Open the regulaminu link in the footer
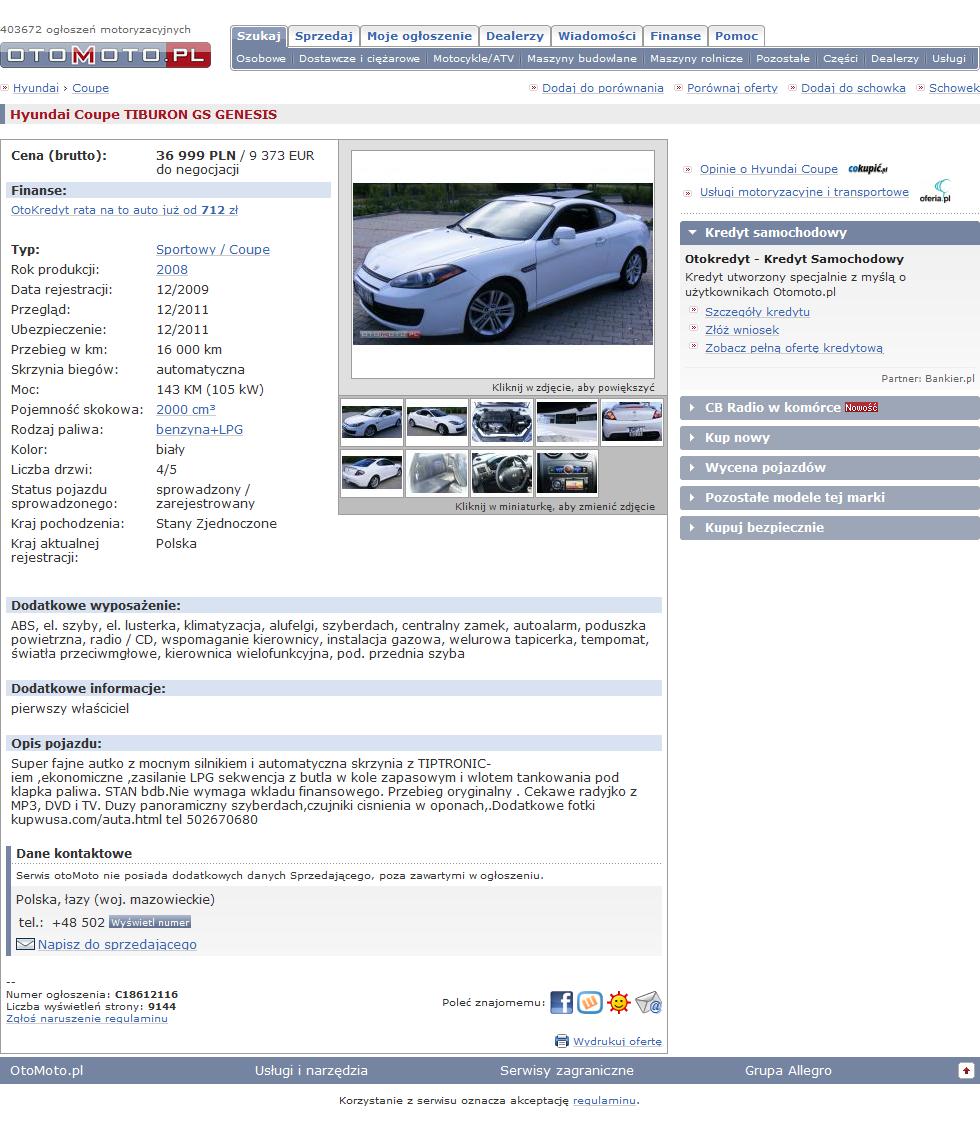 click(x=605, y=1100)
